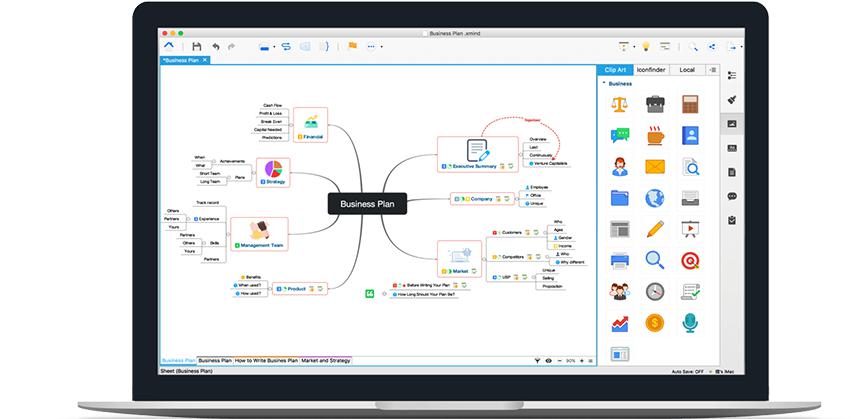Select the briefcase clip art icon
Viewport: 853px width, 419px height.
(x=655, y=104)
